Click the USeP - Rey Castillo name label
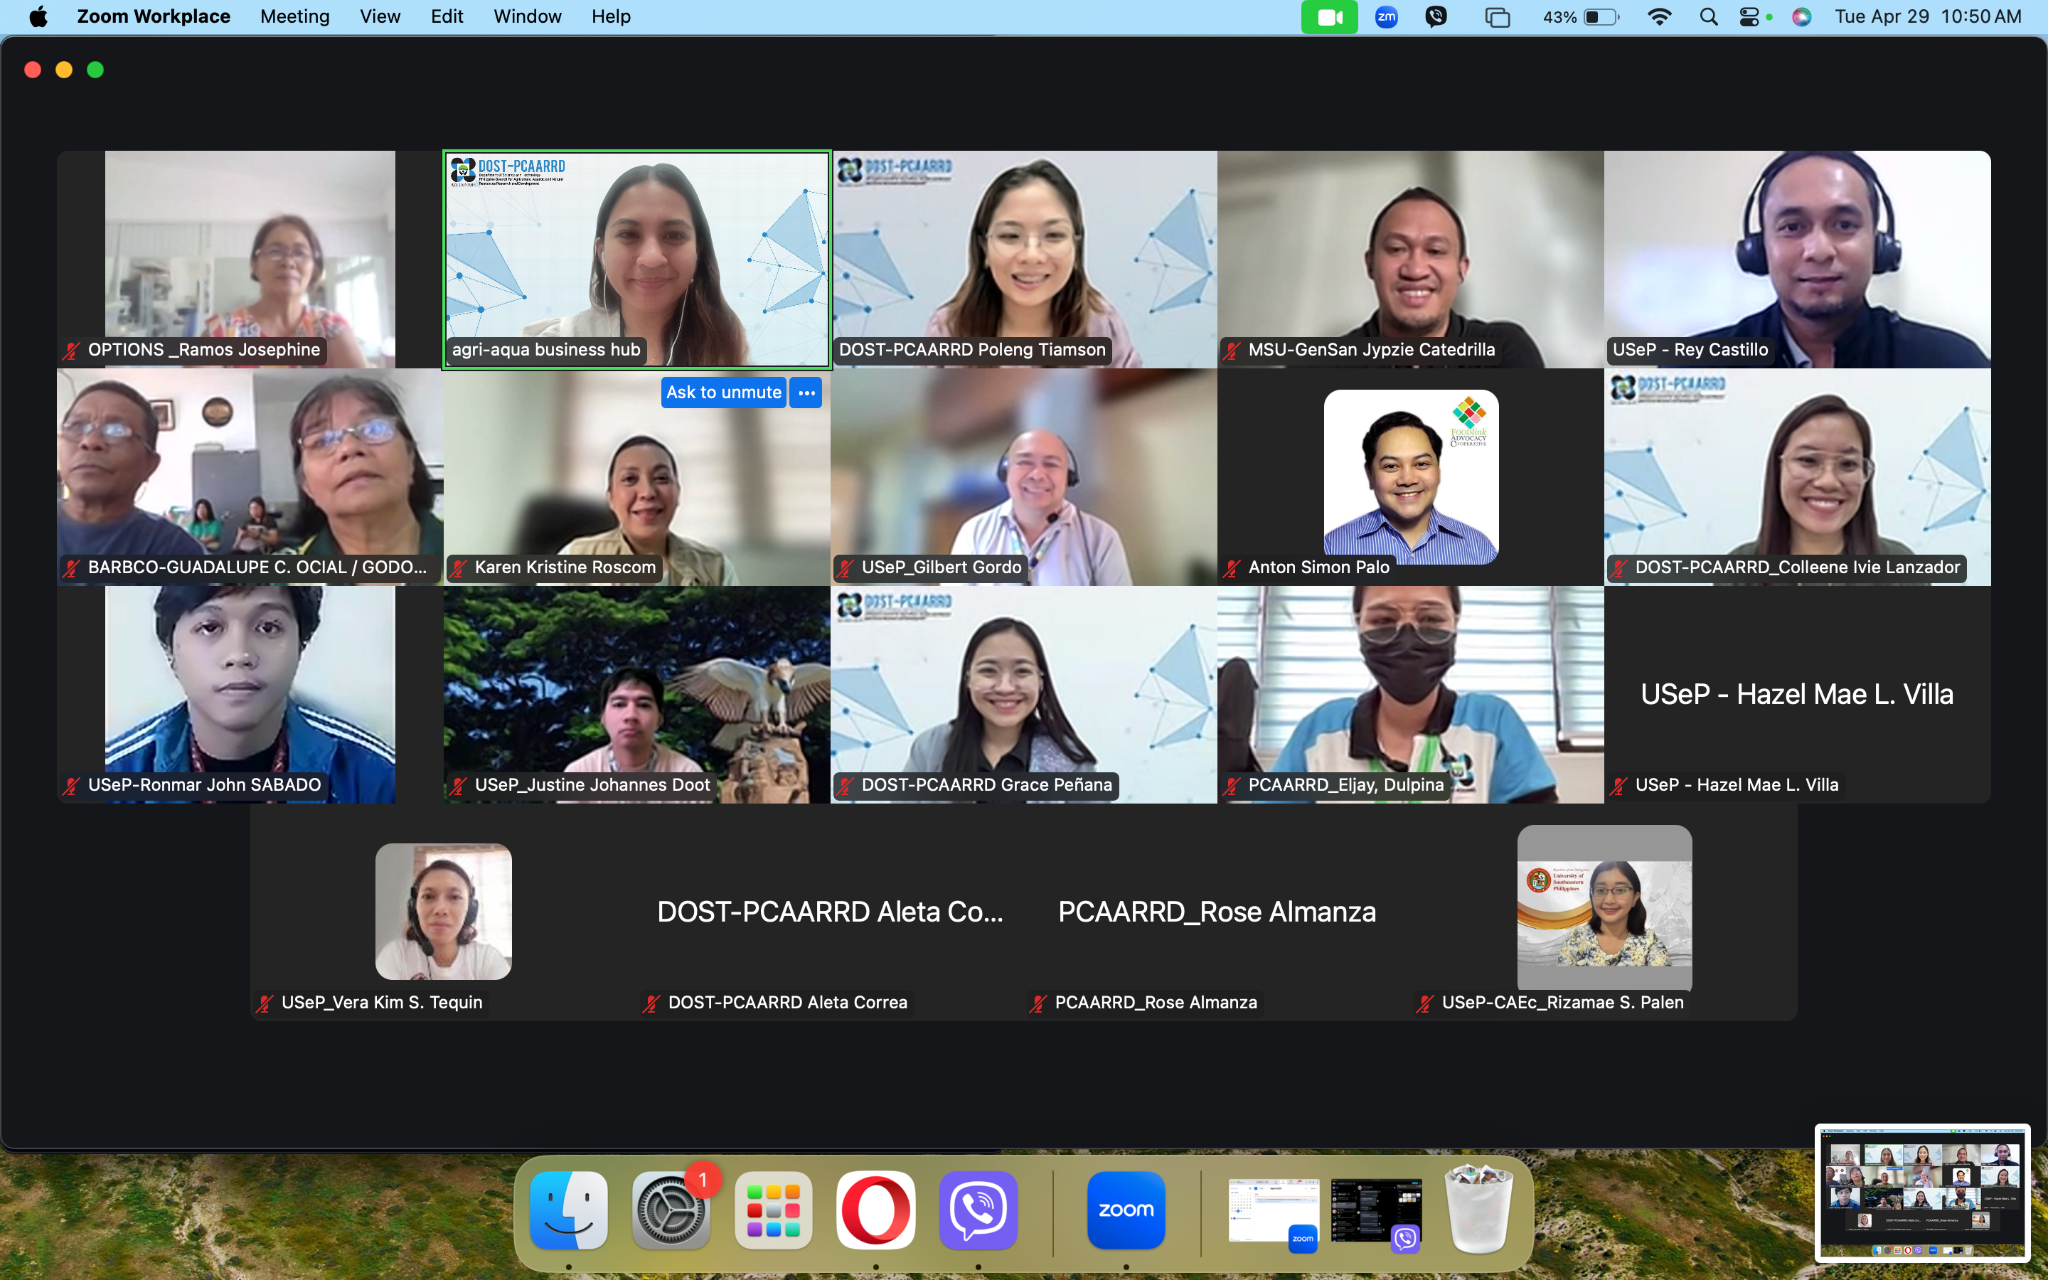2048x1280 pixels. pyautogui.click(x=1690, y=350)
